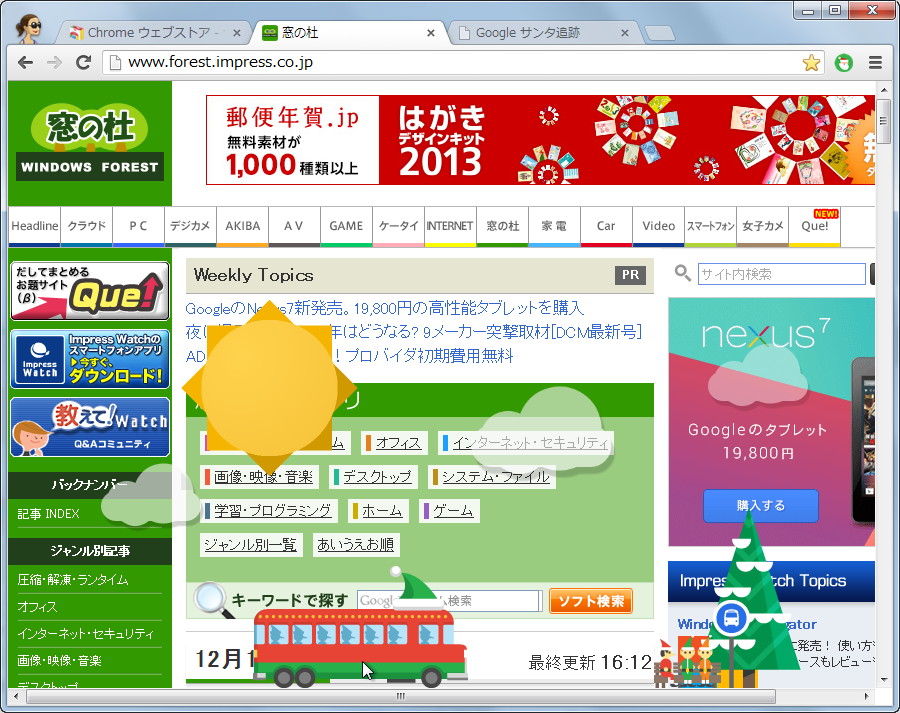
Task: Open a new tab button
Action: click(659, 33)
